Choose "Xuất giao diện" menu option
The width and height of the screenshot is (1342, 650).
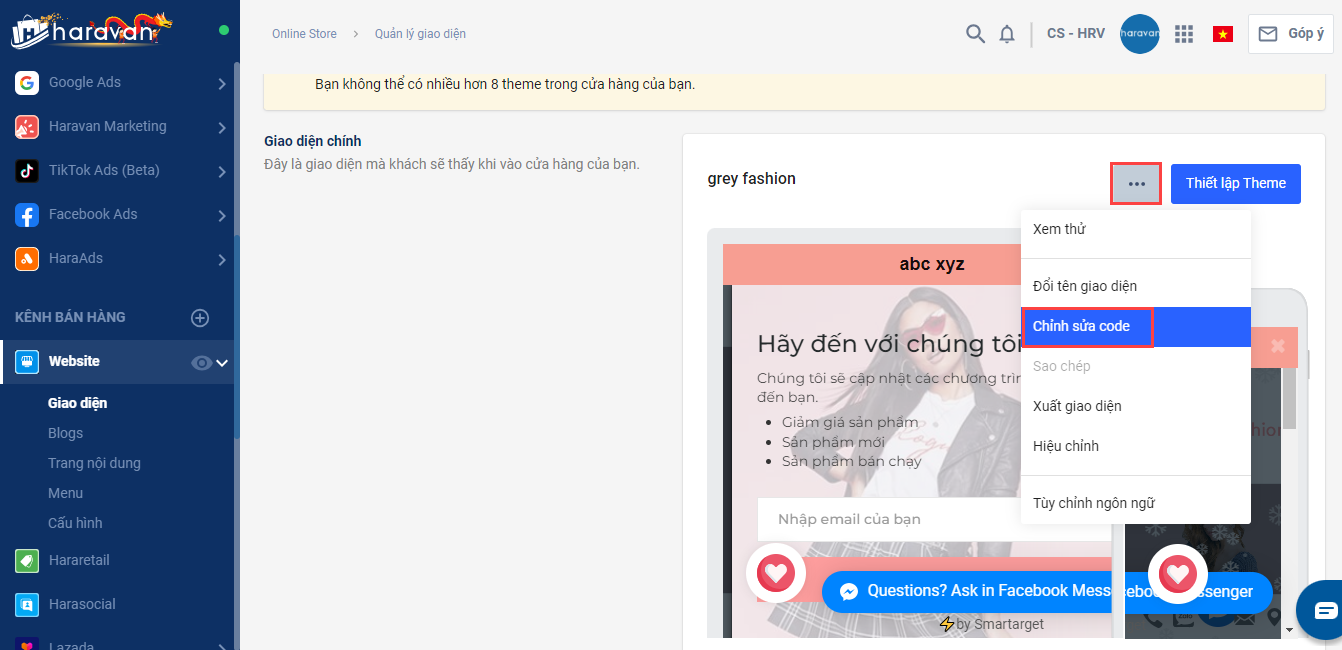(1077, 406)
